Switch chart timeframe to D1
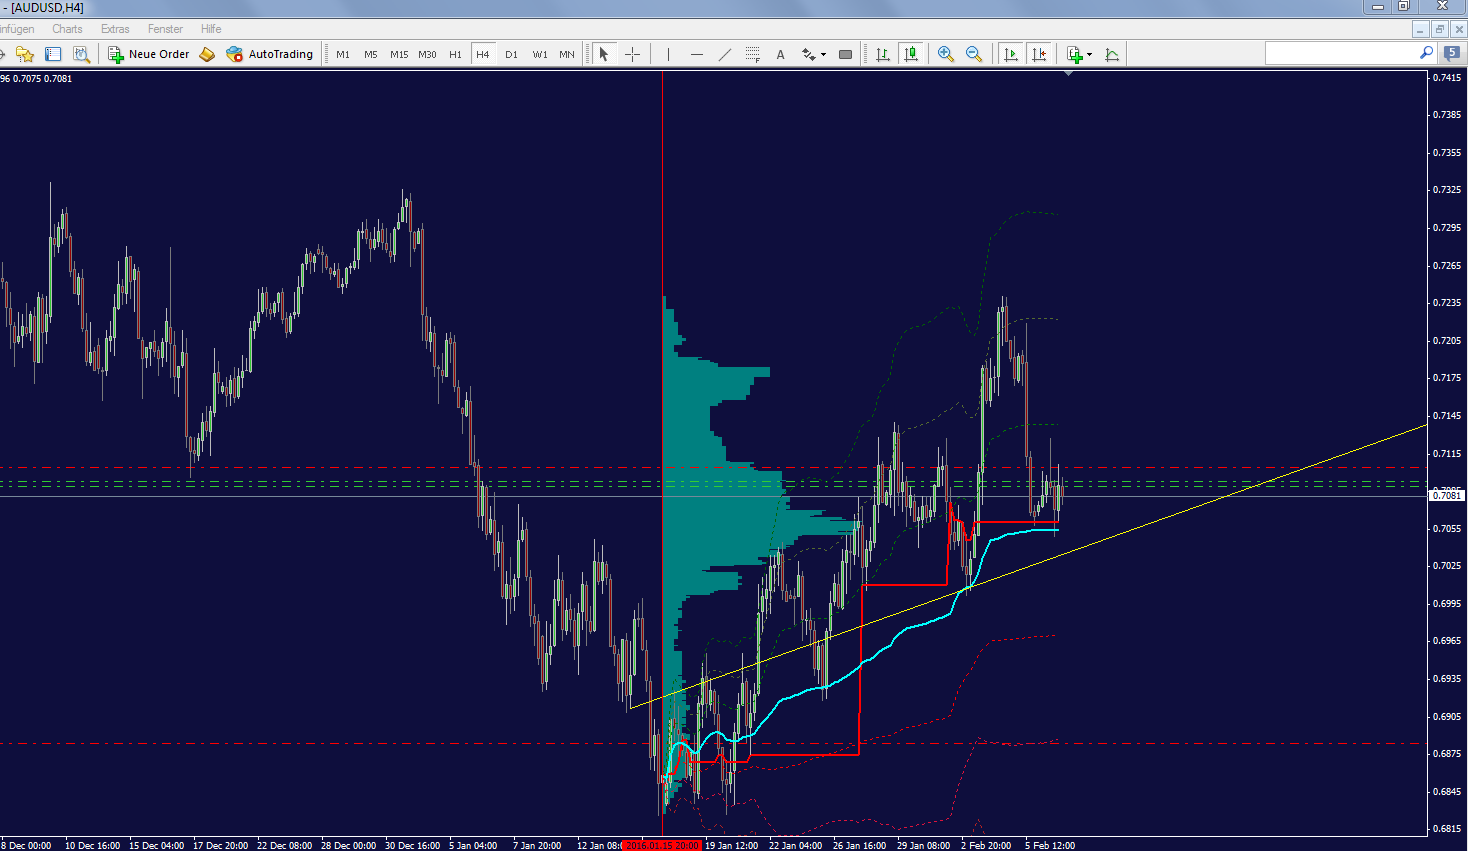This screenshot has height=851, width=1468. [x=511, y=54]
